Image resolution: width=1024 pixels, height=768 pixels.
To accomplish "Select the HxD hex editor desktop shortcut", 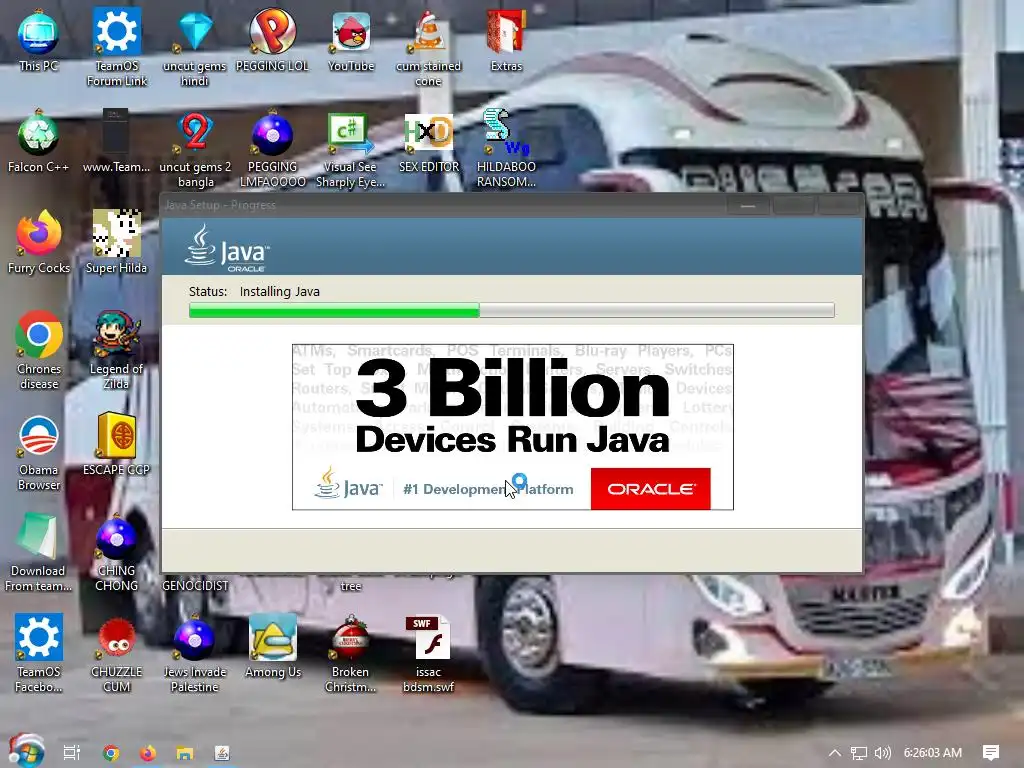I will [428, 142].
